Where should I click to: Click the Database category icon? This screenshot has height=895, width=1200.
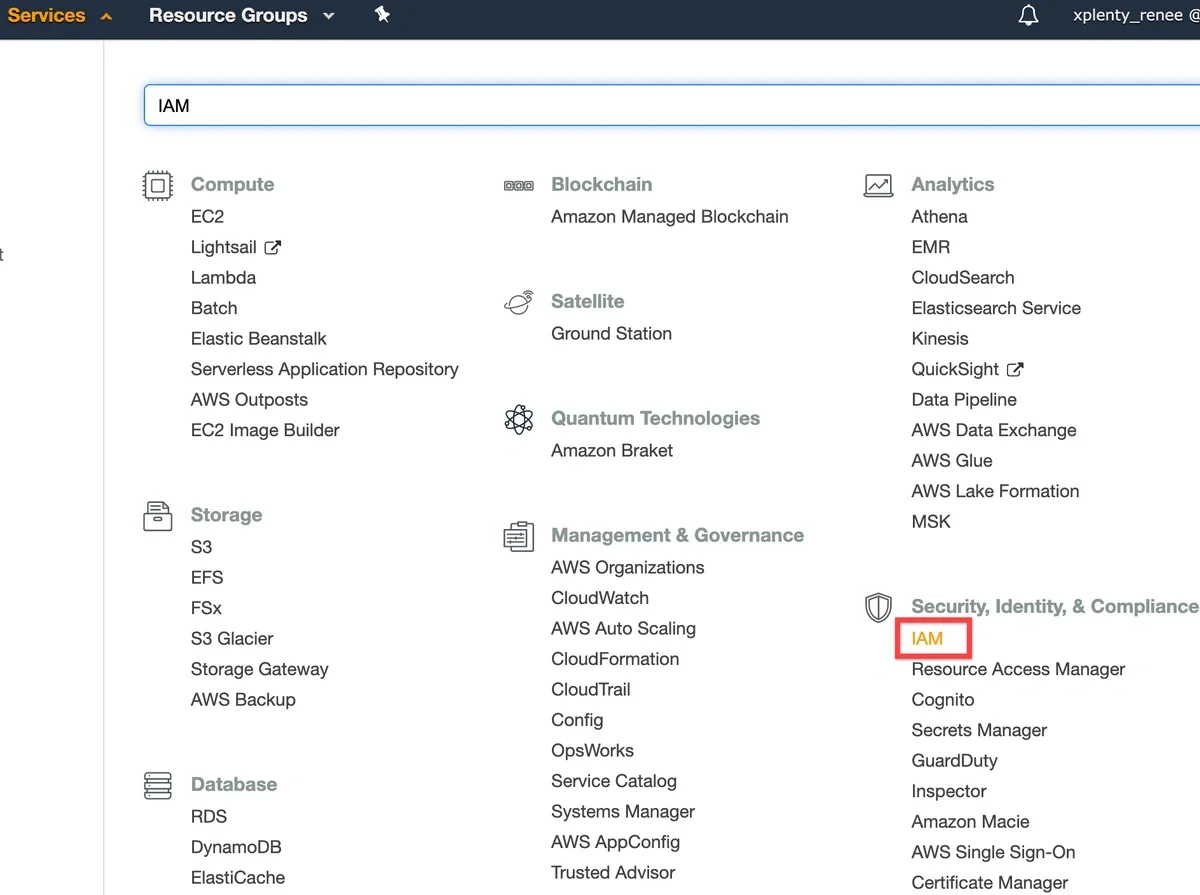pos(157,786)
